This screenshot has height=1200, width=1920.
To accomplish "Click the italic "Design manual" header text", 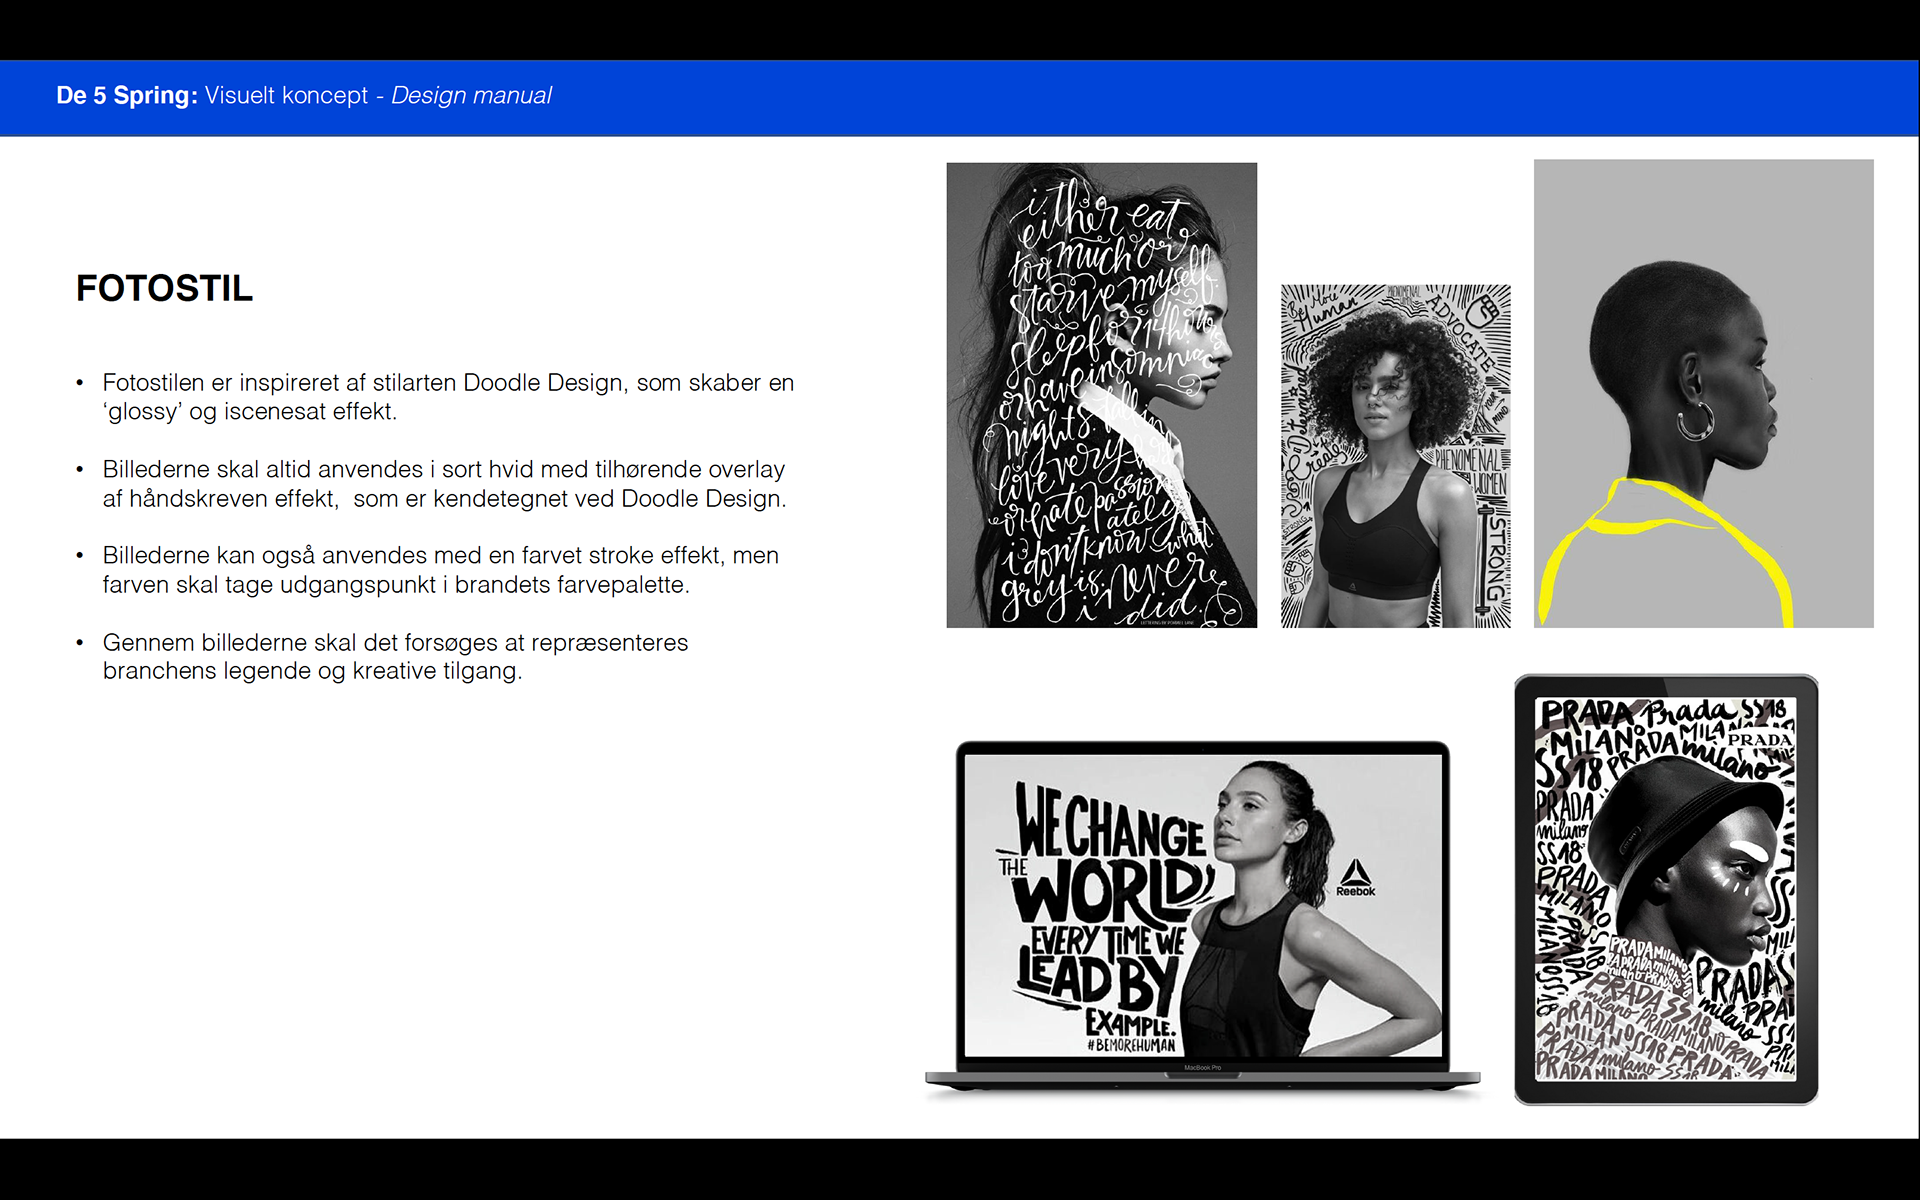I will tap(471, 95).
